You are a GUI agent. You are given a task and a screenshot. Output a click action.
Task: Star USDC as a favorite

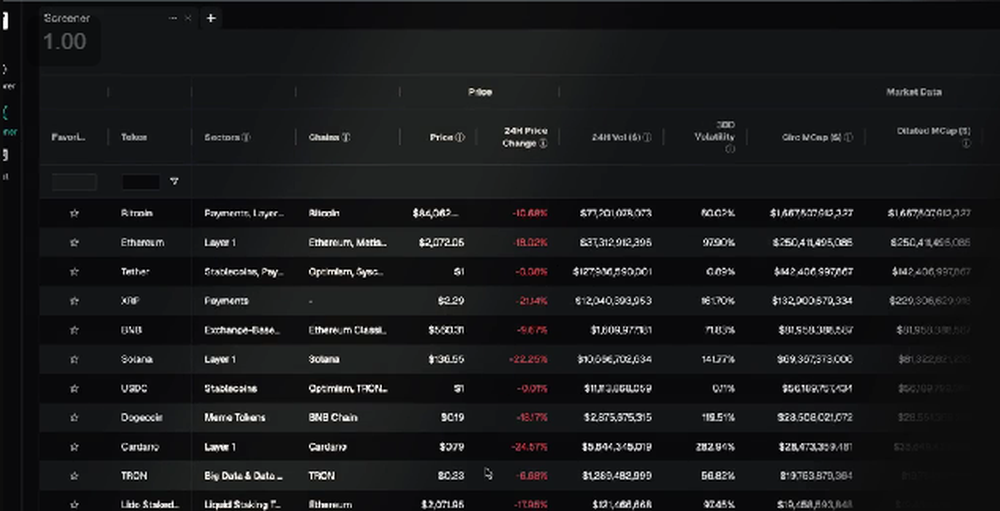pyautogui.click(x=74, y=389)
